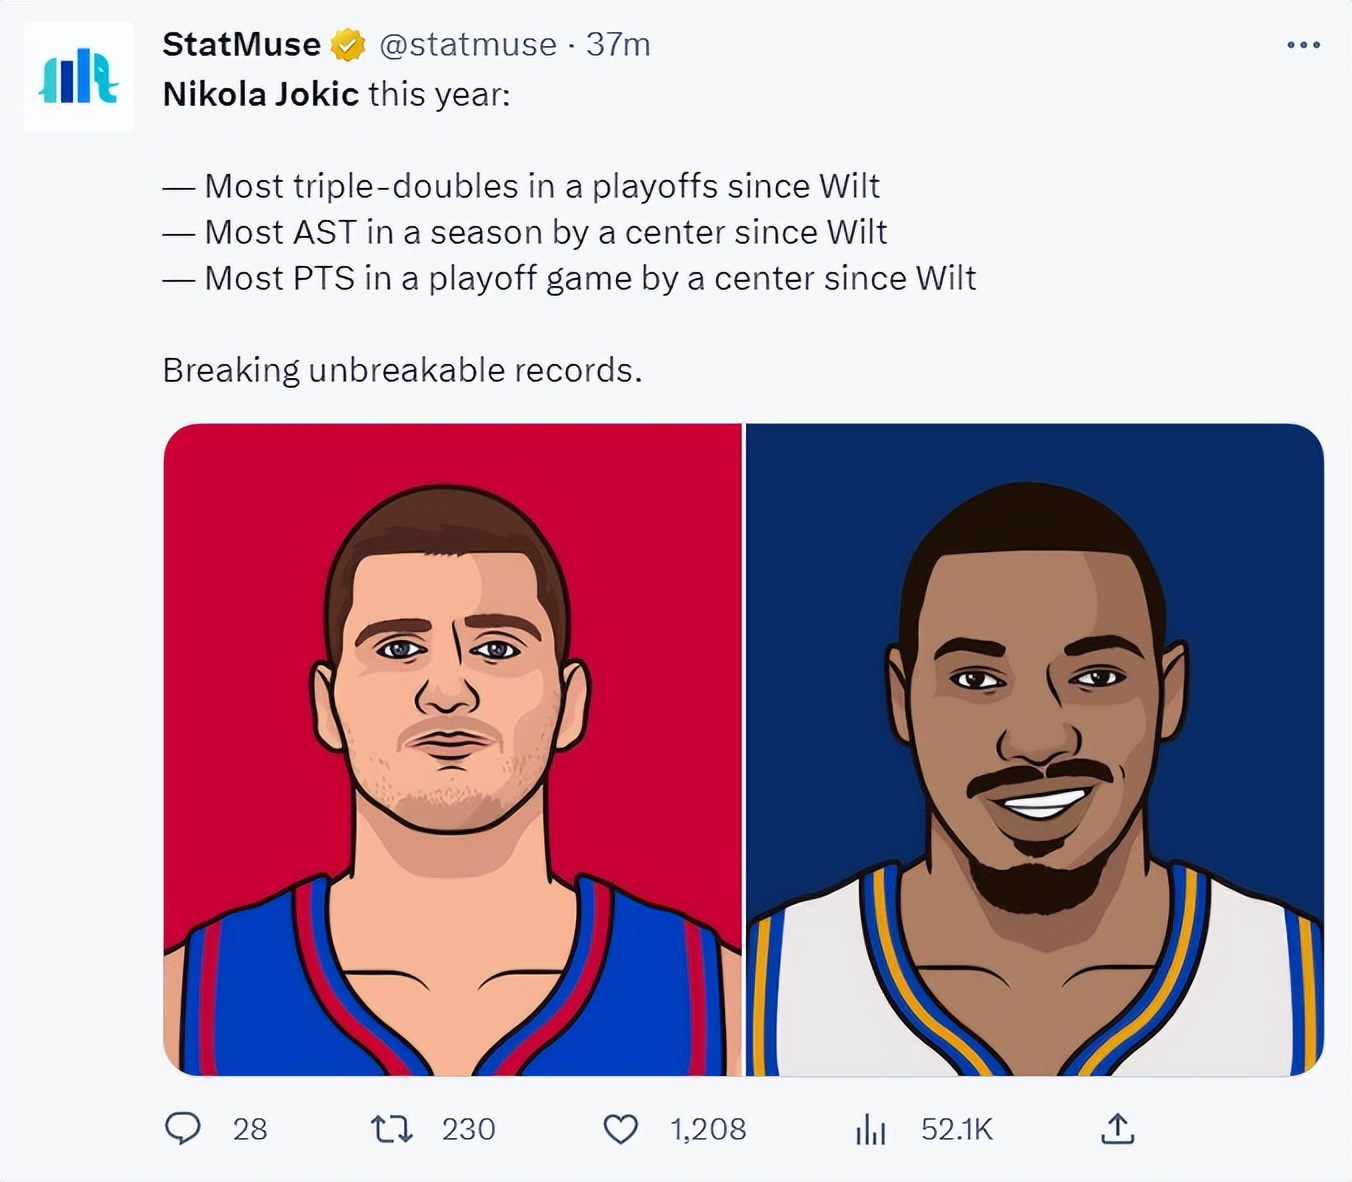This screenshot has width=1352, height=1182.
Task: Click the bold Nikola Jokic text
Action: click(260, 94)
